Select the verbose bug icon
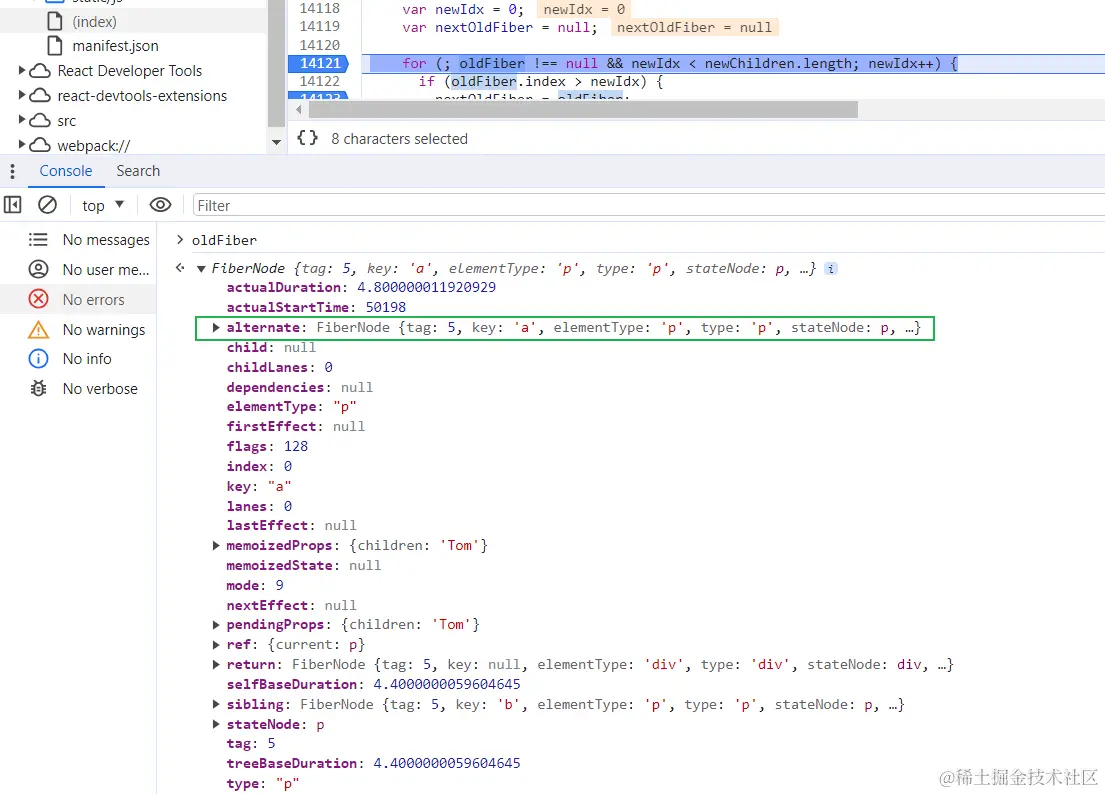This screenshot has width=1105, height=794. click(38, 388)
